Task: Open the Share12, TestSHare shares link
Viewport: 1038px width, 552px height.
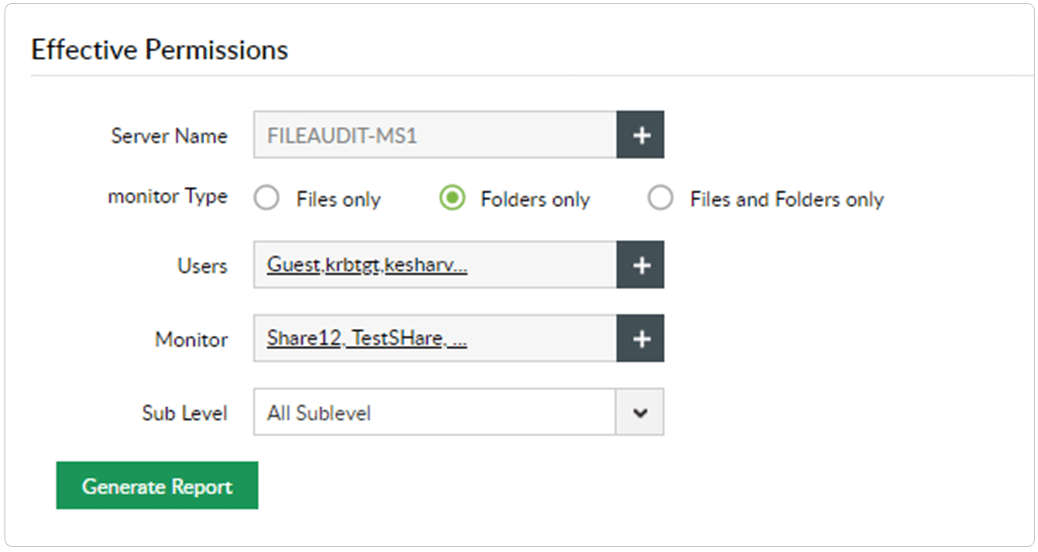Action: tap(367, 339)
